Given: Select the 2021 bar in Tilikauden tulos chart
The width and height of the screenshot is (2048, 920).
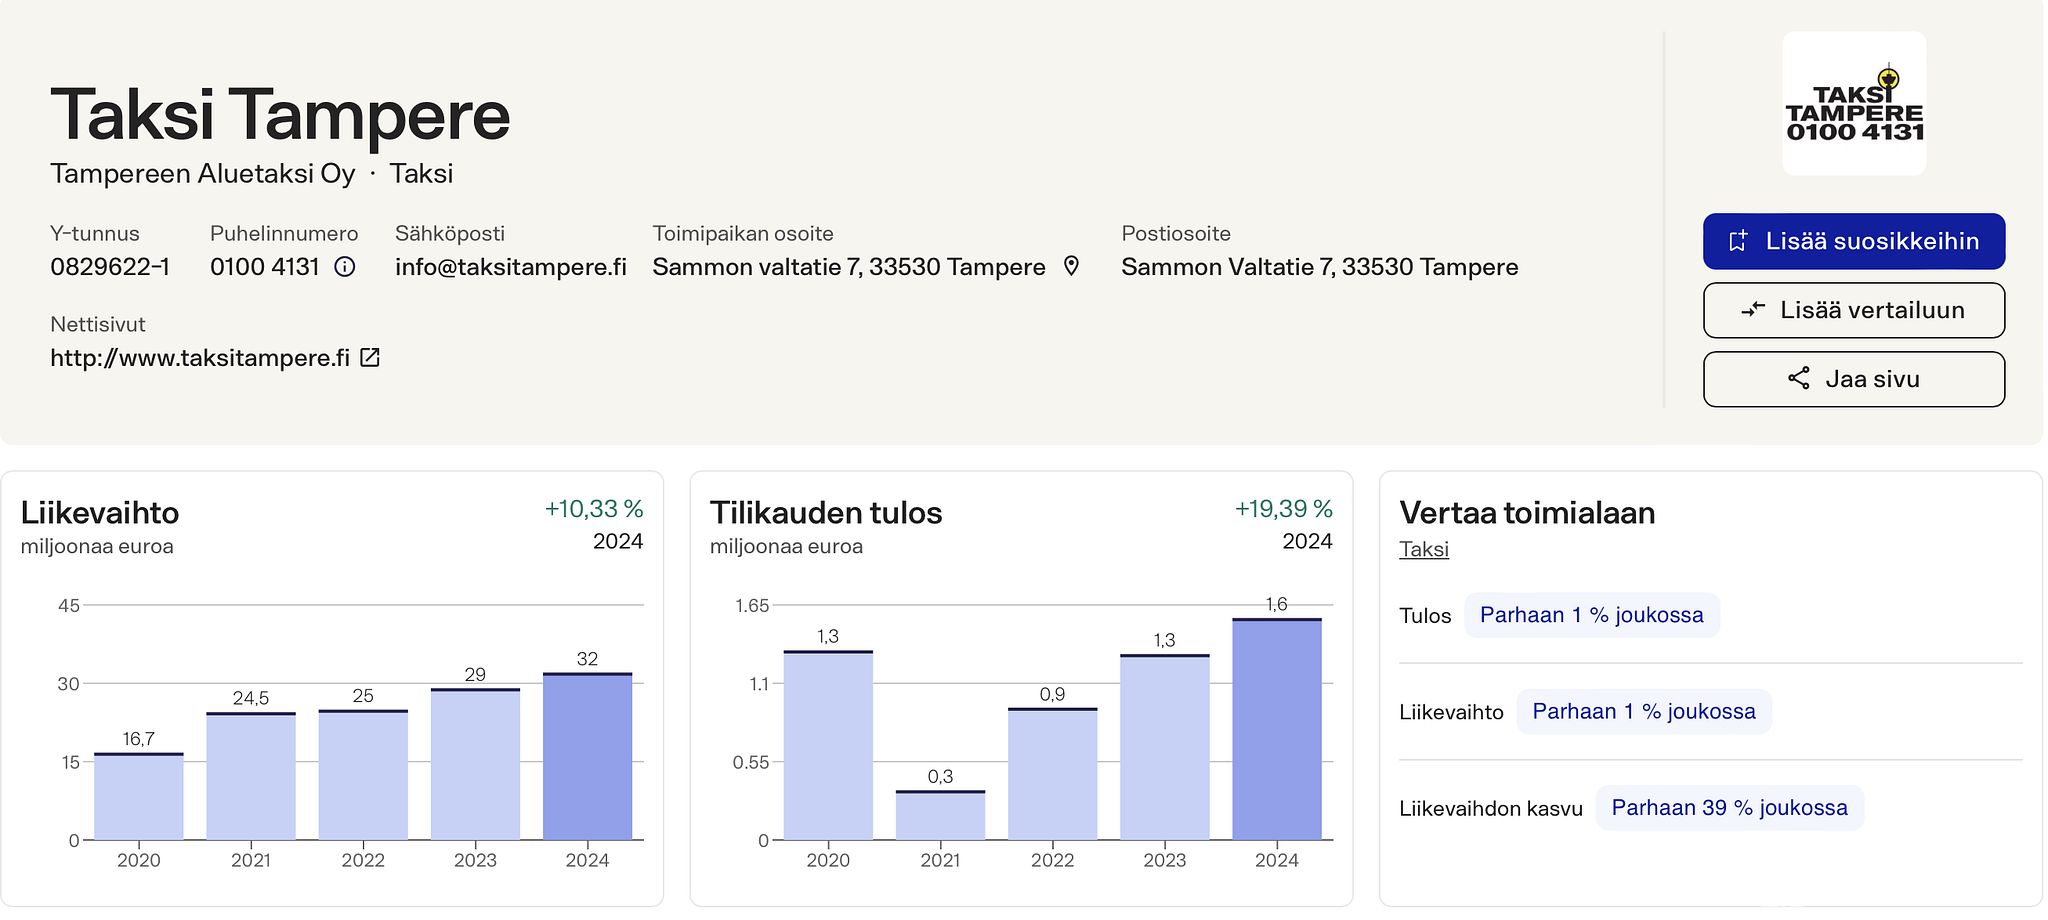Looking at the screenshot, I should point(940,815).
